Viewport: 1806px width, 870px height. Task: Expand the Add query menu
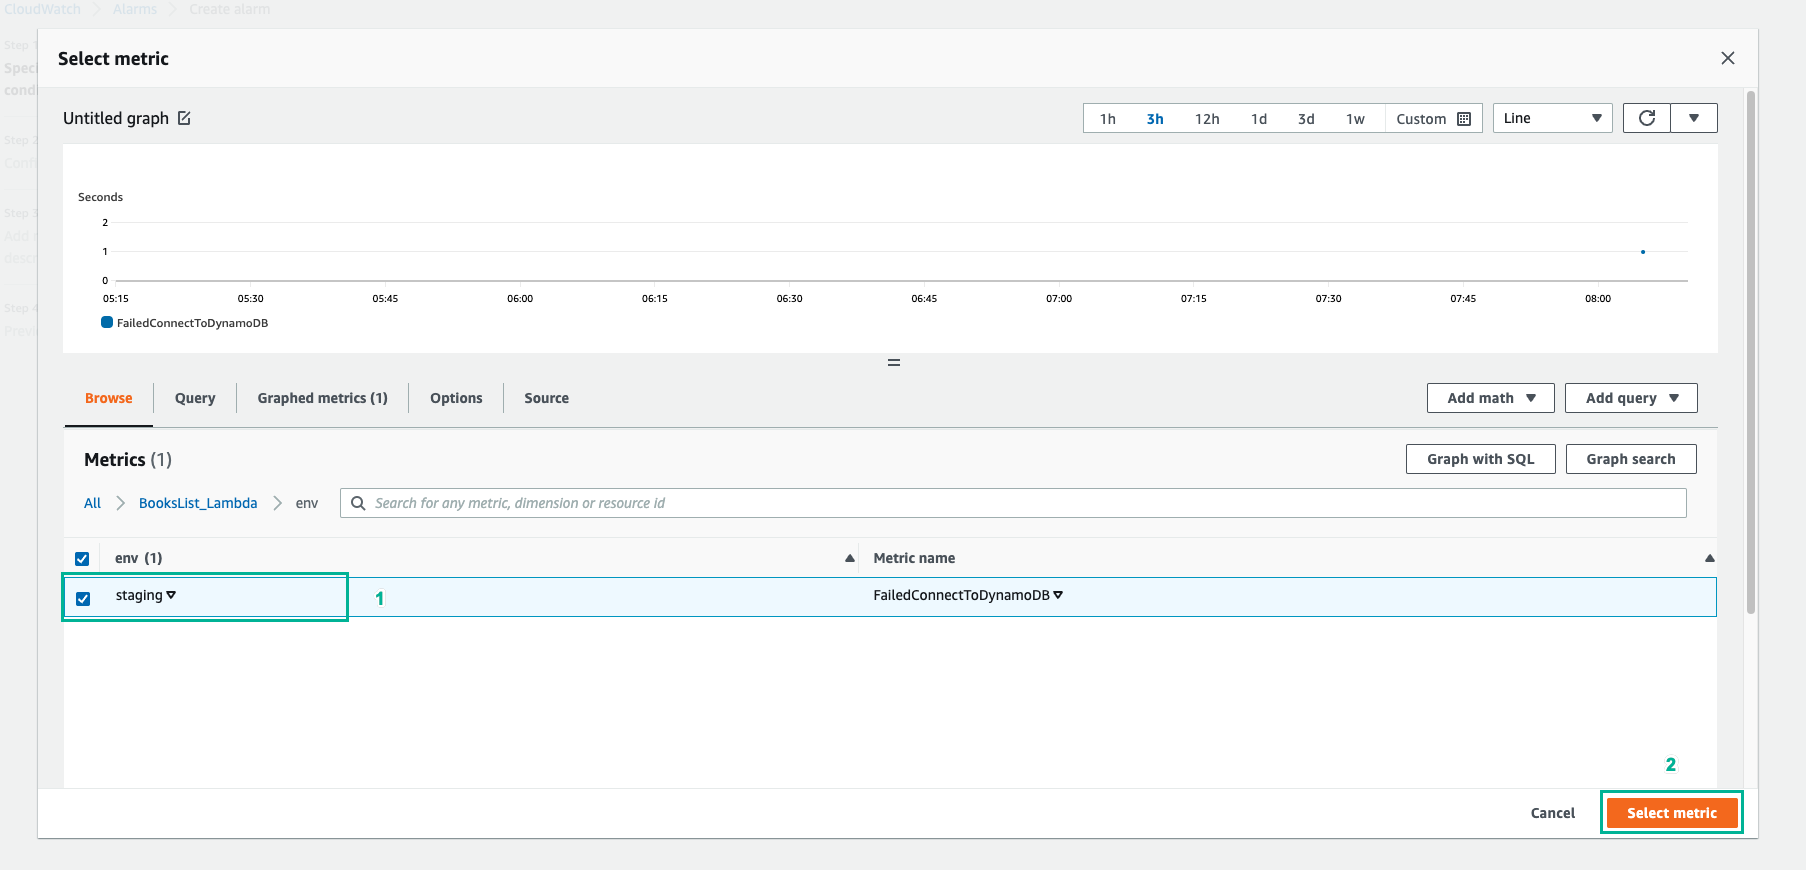click(1631, 398)
